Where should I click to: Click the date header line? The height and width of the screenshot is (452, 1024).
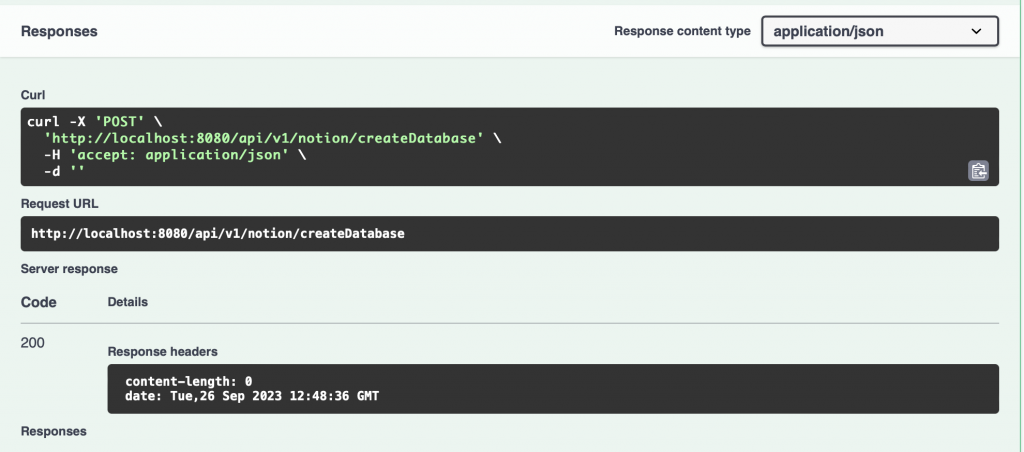[252, 397]
